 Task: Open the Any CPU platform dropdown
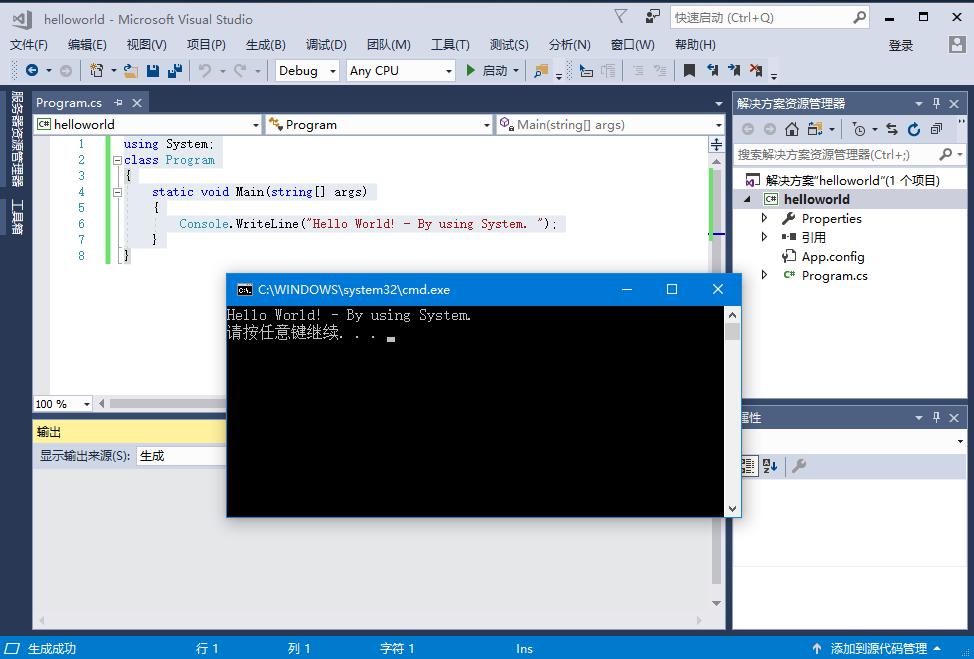[x=400, y=71]
